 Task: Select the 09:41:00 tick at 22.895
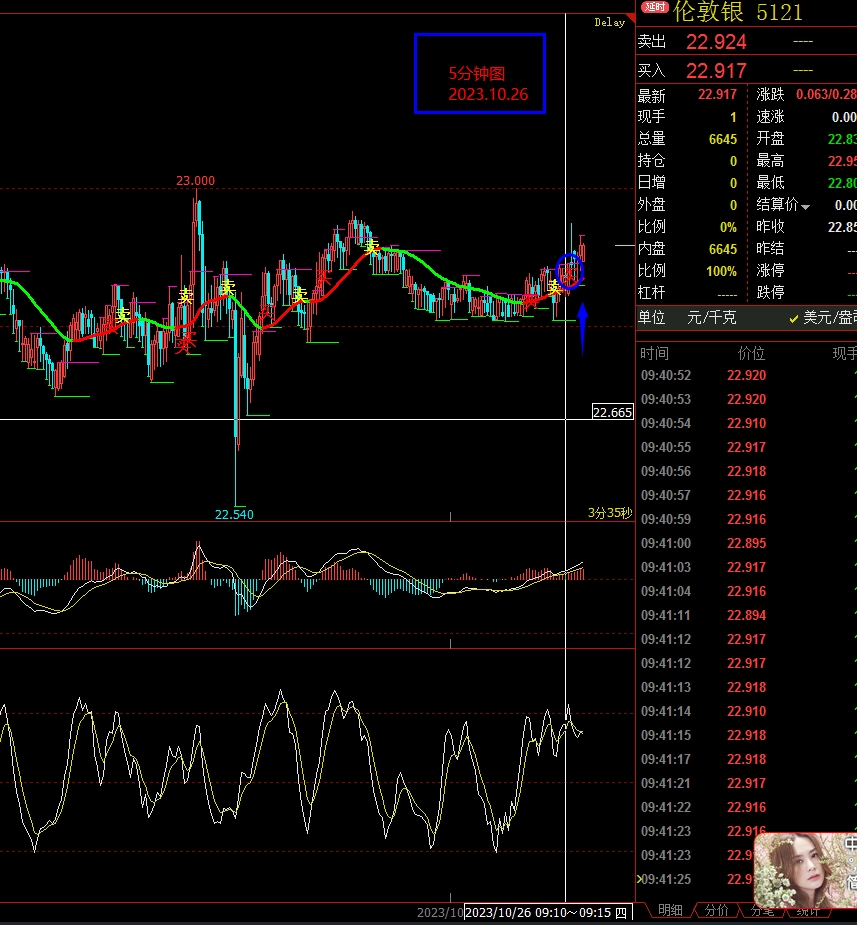pos(746,543)
